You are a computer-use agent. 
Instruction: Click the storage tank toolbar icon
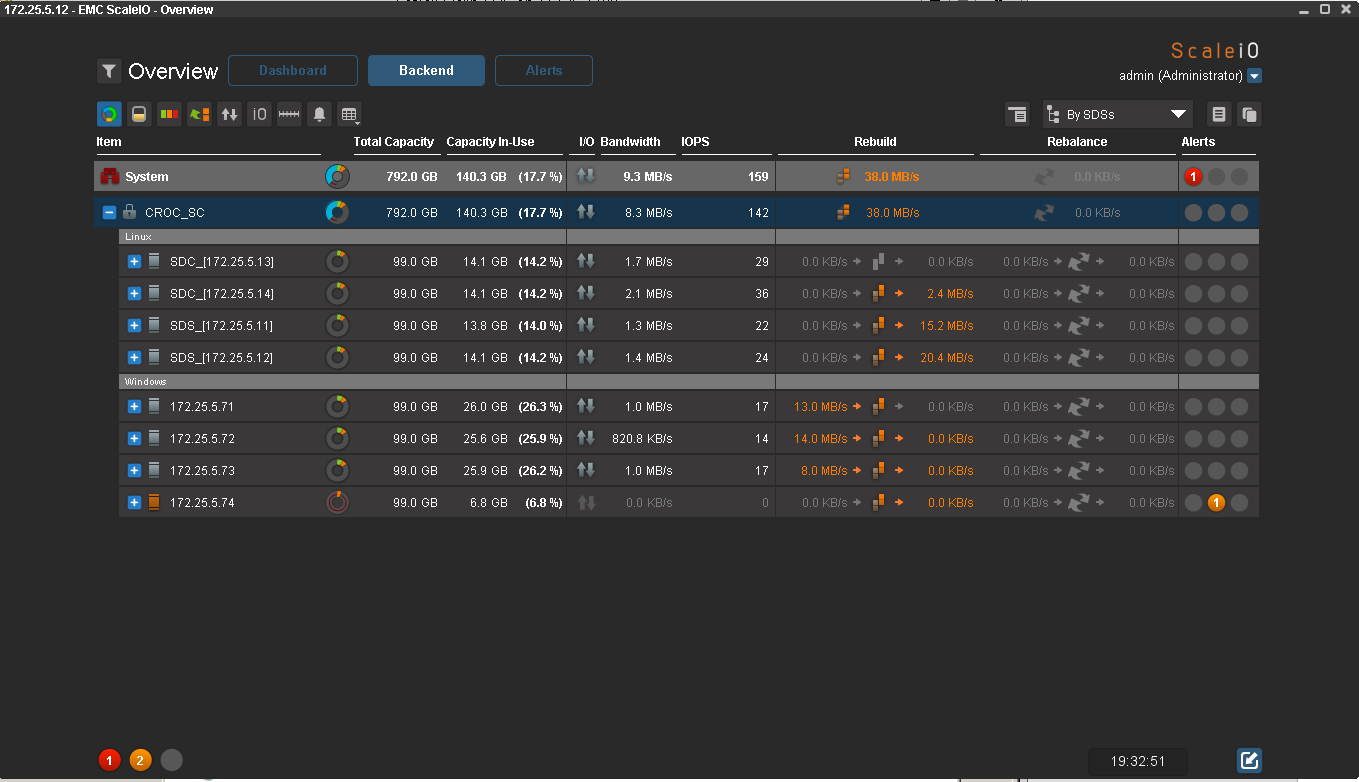tap(139, 114)
